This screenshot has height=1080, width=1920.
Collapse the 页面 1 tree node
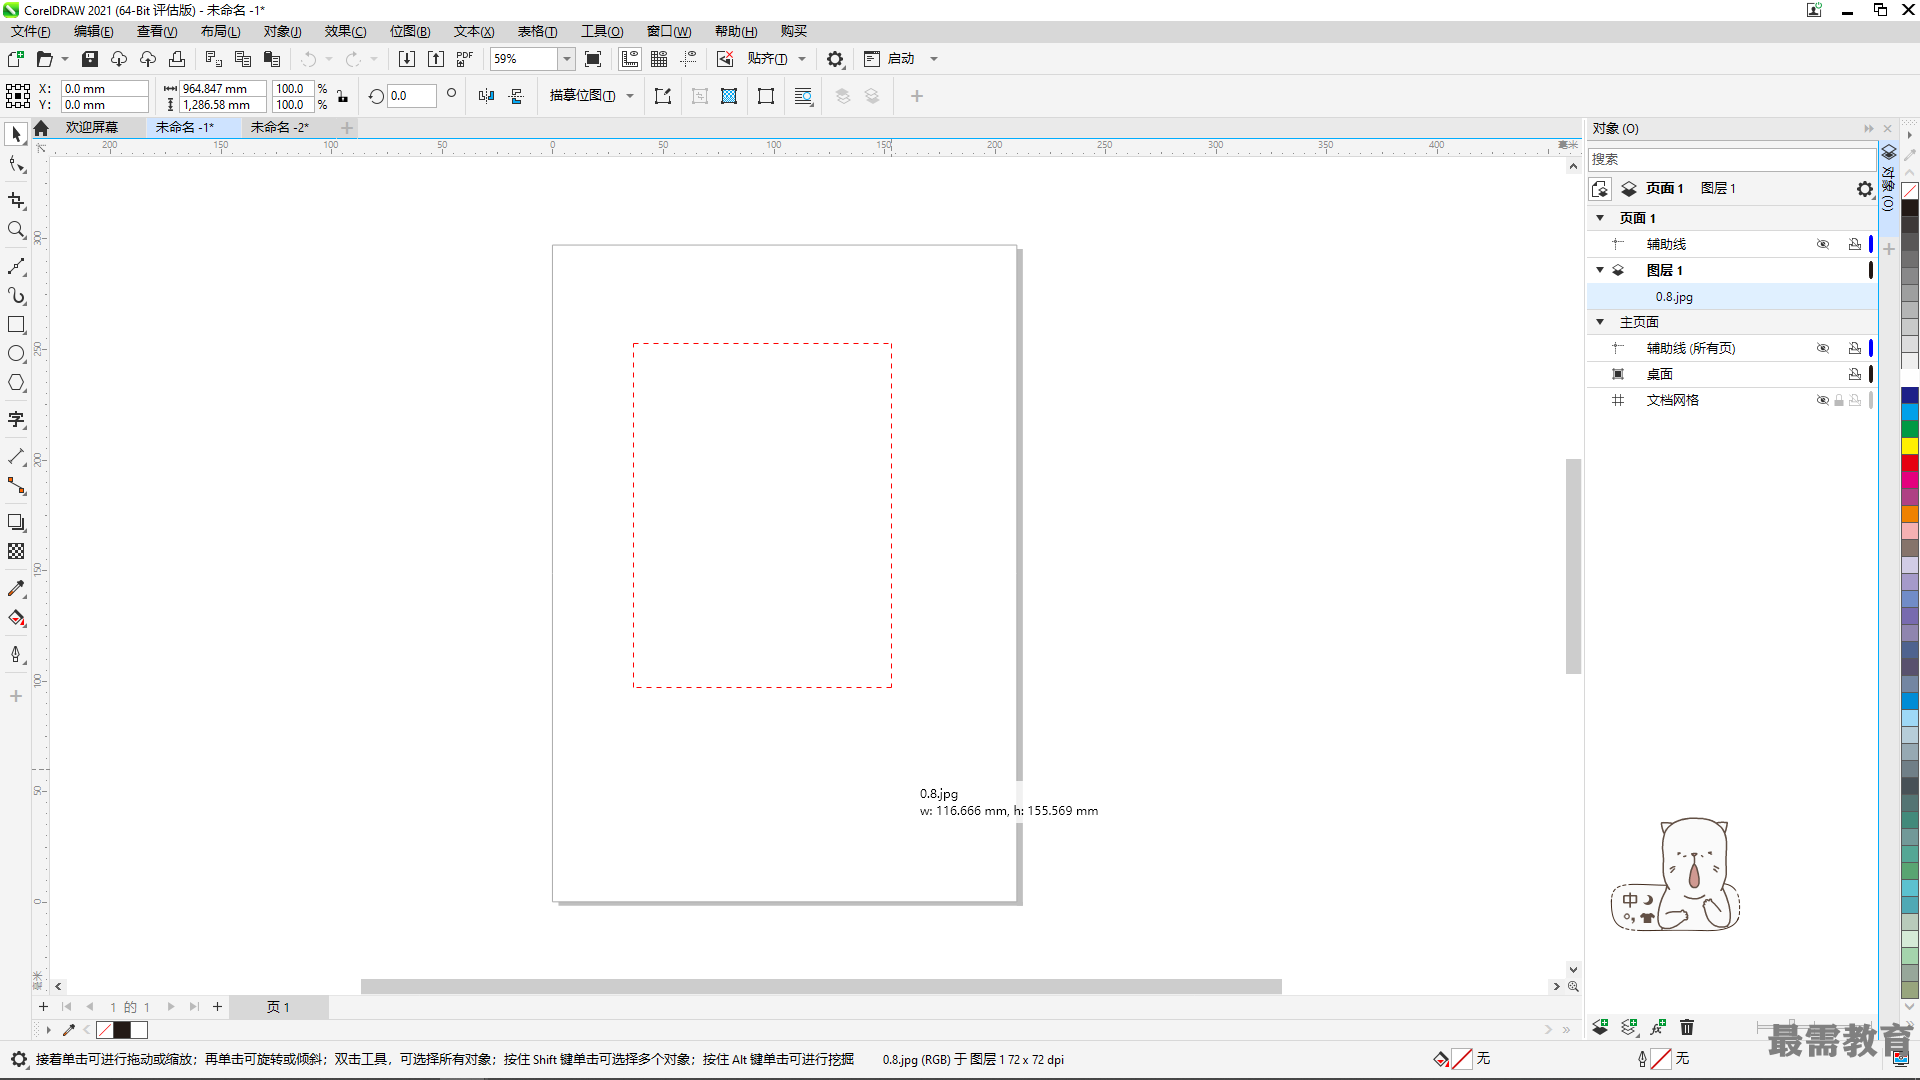tap(1600, 218)
